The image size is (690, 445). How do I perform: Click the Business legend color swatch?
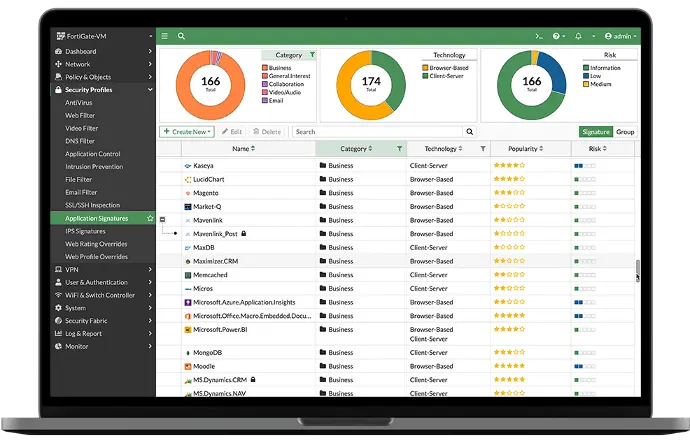pos(265,68)
